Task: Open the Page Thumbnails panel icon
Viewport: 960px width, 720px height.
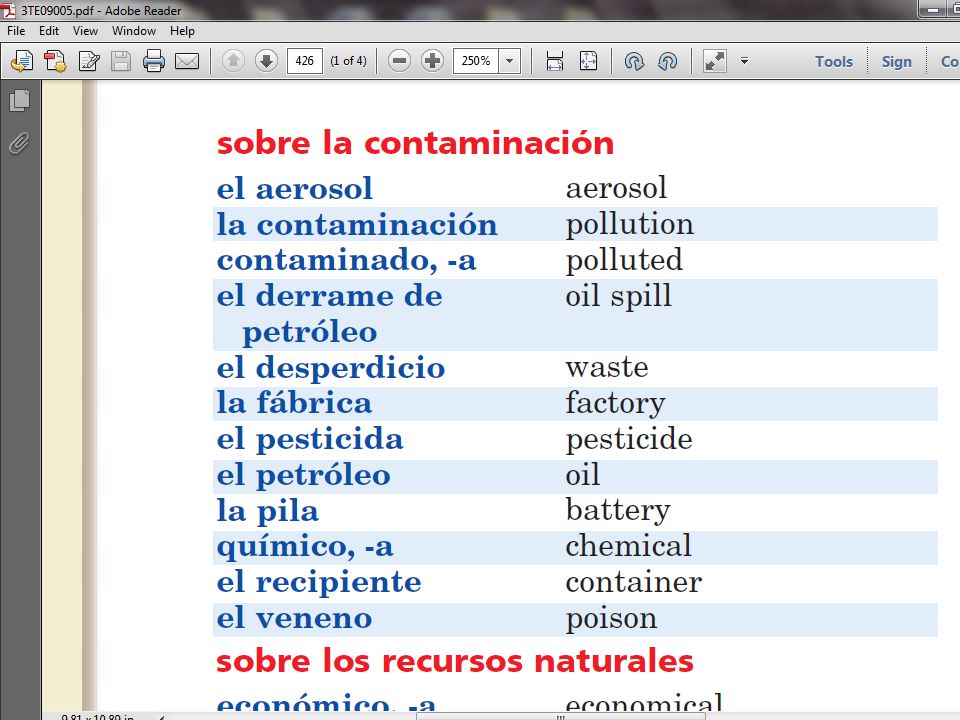Action: pos(20,100)
